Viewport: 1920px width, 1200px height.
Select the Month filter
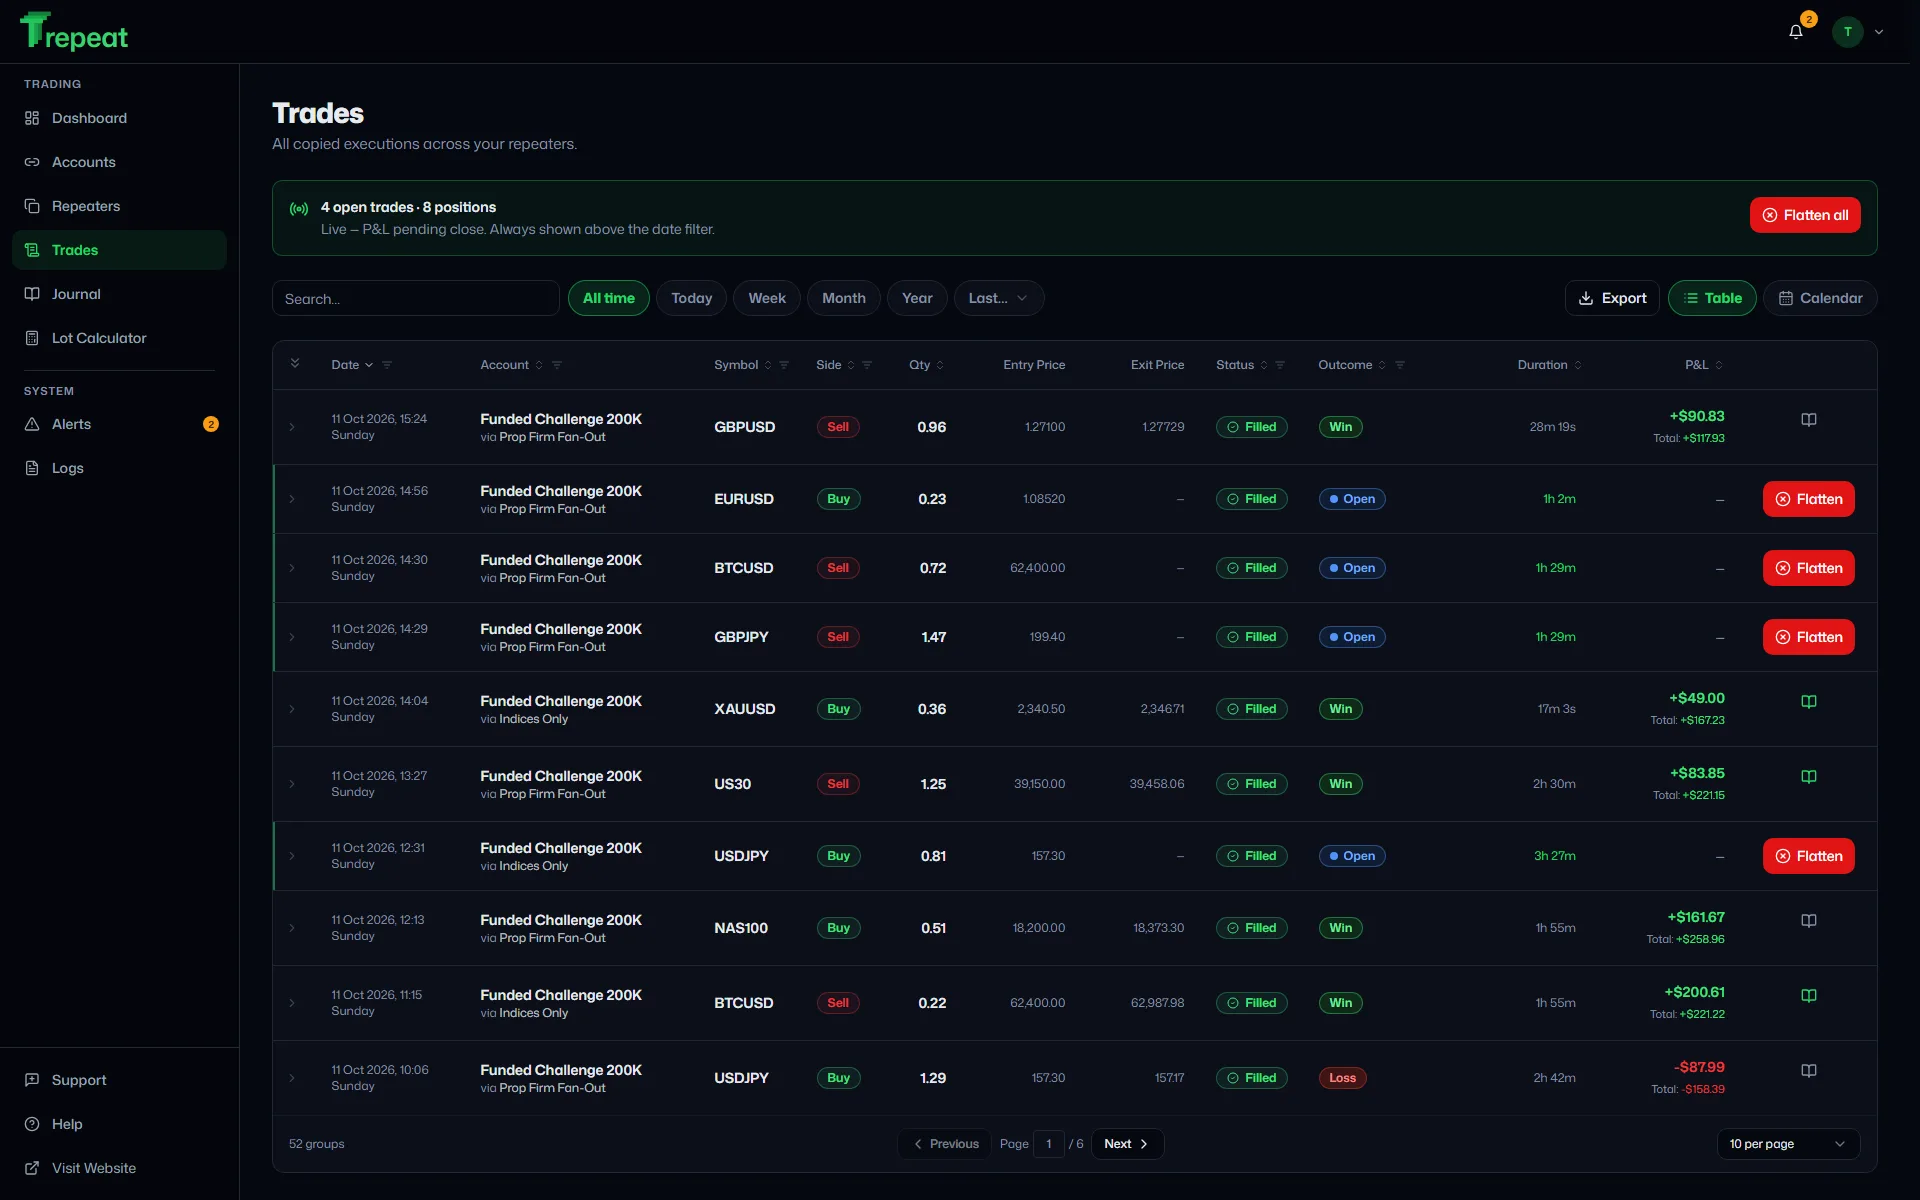click(x=844, y=298)
